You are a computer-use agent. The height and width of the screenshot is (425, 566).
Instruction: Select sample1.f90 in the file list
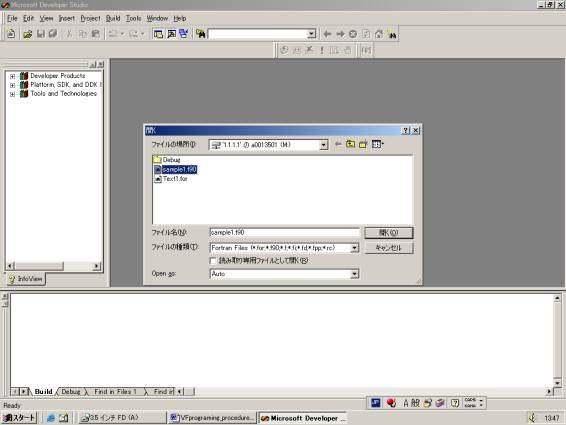(x=175, y=169)
